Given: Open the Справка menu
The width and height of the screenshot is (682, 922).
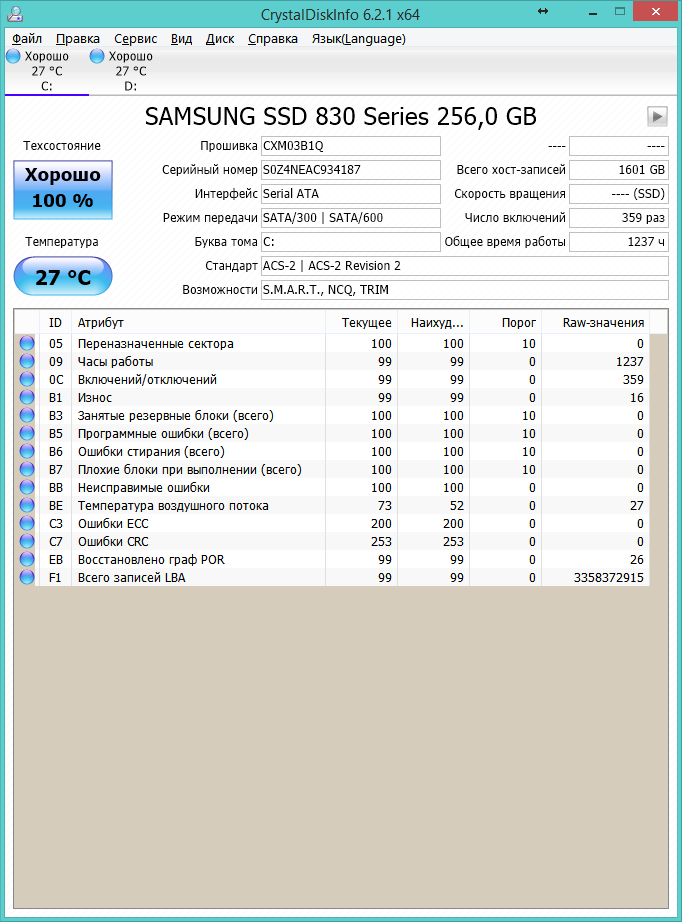Looking at the screenshot, I should point(273,39).
